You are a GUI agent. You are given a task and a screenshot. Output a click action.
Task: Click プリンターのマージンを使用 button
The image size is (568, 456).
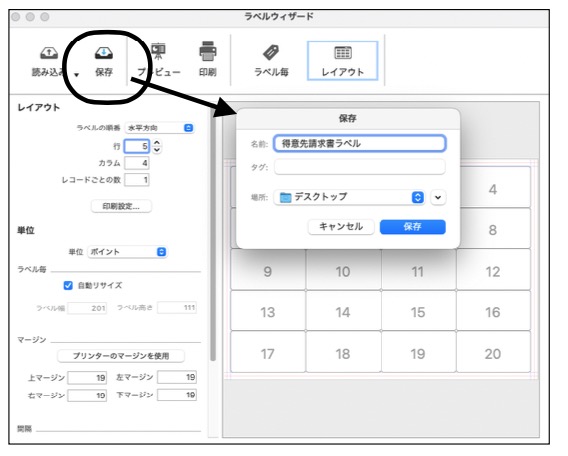121,356
